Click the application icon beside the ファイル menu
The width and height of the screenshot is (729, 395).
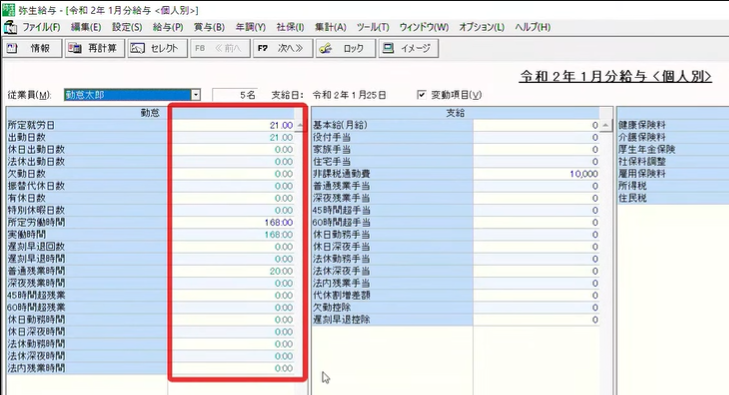[x=10, y=27]
